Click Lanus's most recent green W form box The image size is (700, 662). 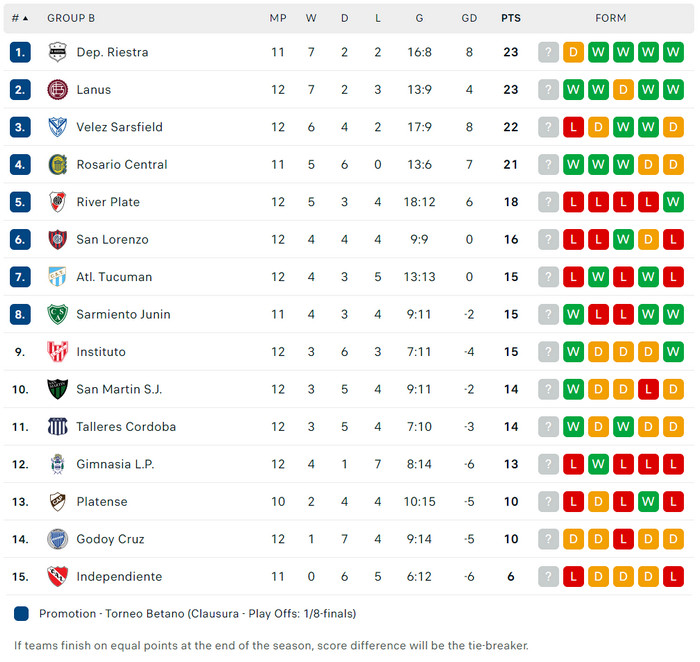573,90
